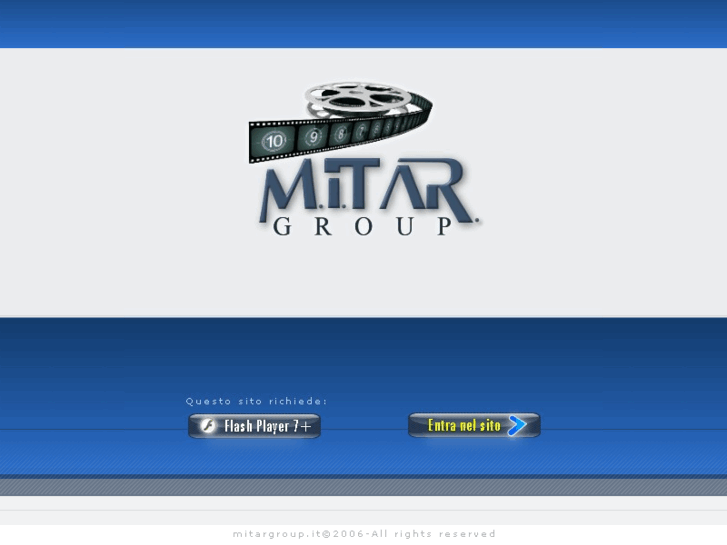Click the word GROUP in the logo
Screen dimensions: 727x545
(x=363, y=226)
